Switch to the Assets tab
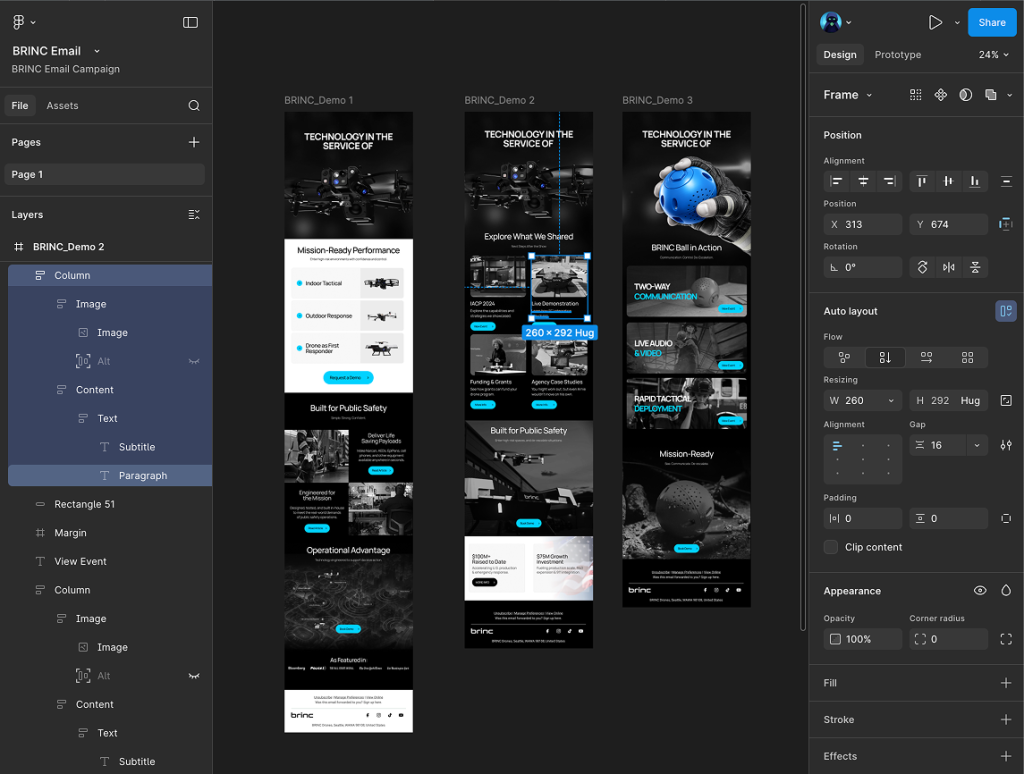The height and width of the screenshot is (774, 1024). coord(62,105)
